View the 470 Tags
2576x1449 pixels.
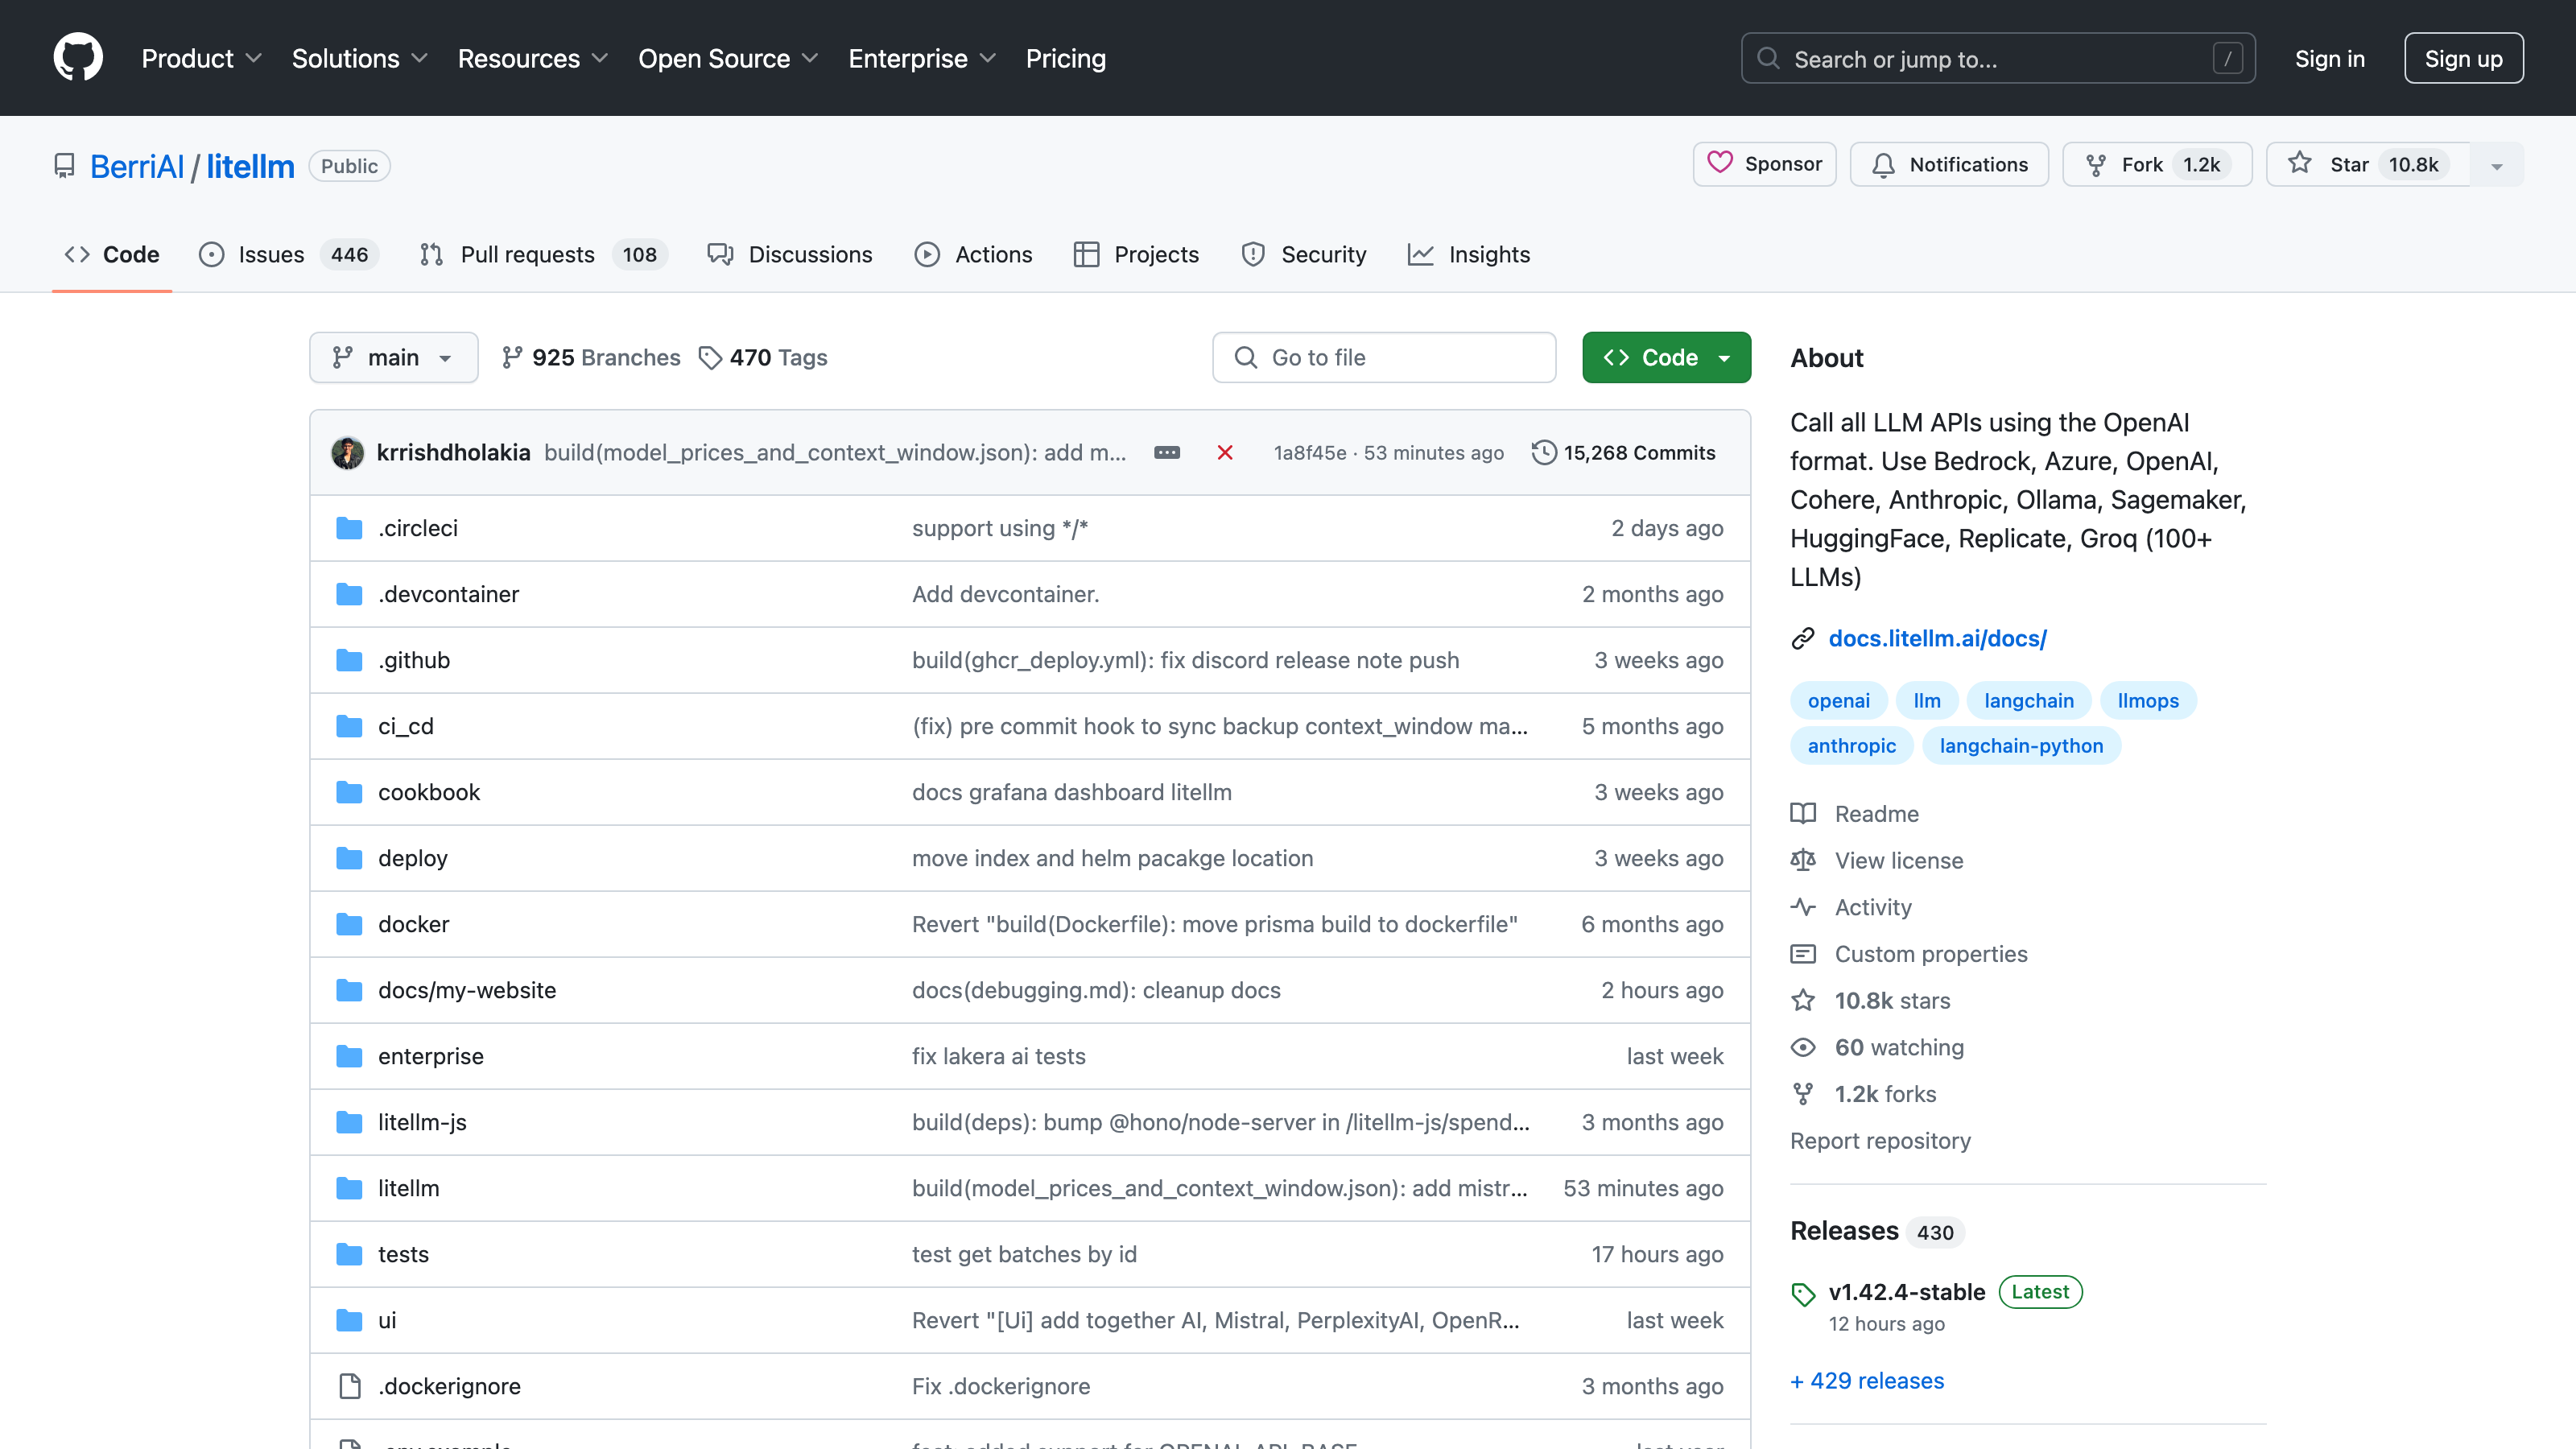click(x=763, y=357)
